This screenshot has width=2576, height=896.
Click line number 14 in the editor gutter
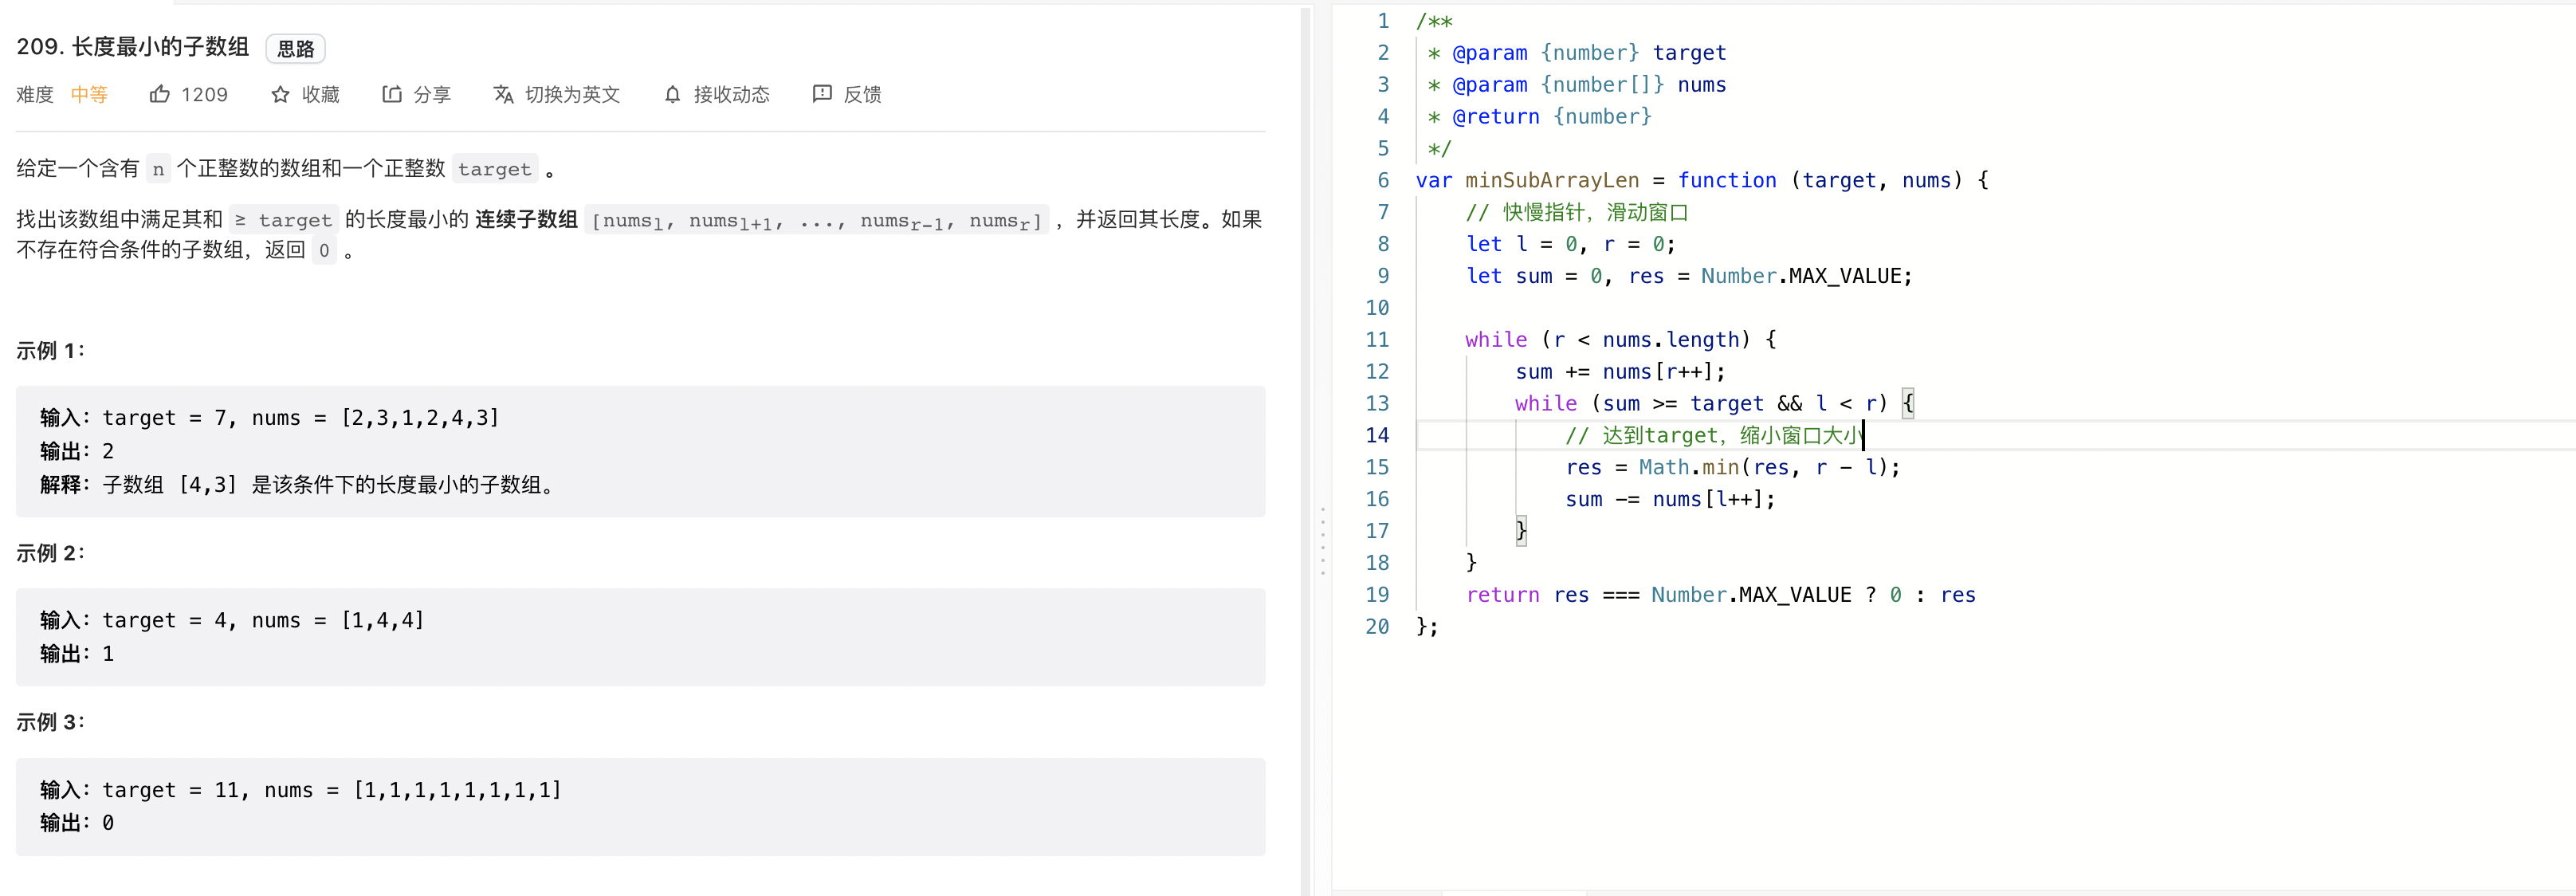click(x=1377, y=435)
